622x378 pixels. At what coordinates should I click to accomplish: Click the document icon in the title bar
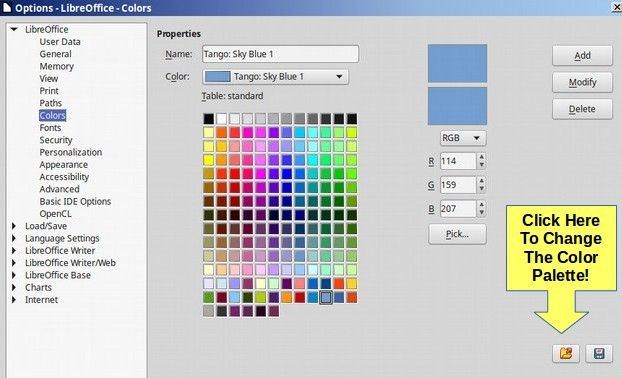click(x=7, y=8)
